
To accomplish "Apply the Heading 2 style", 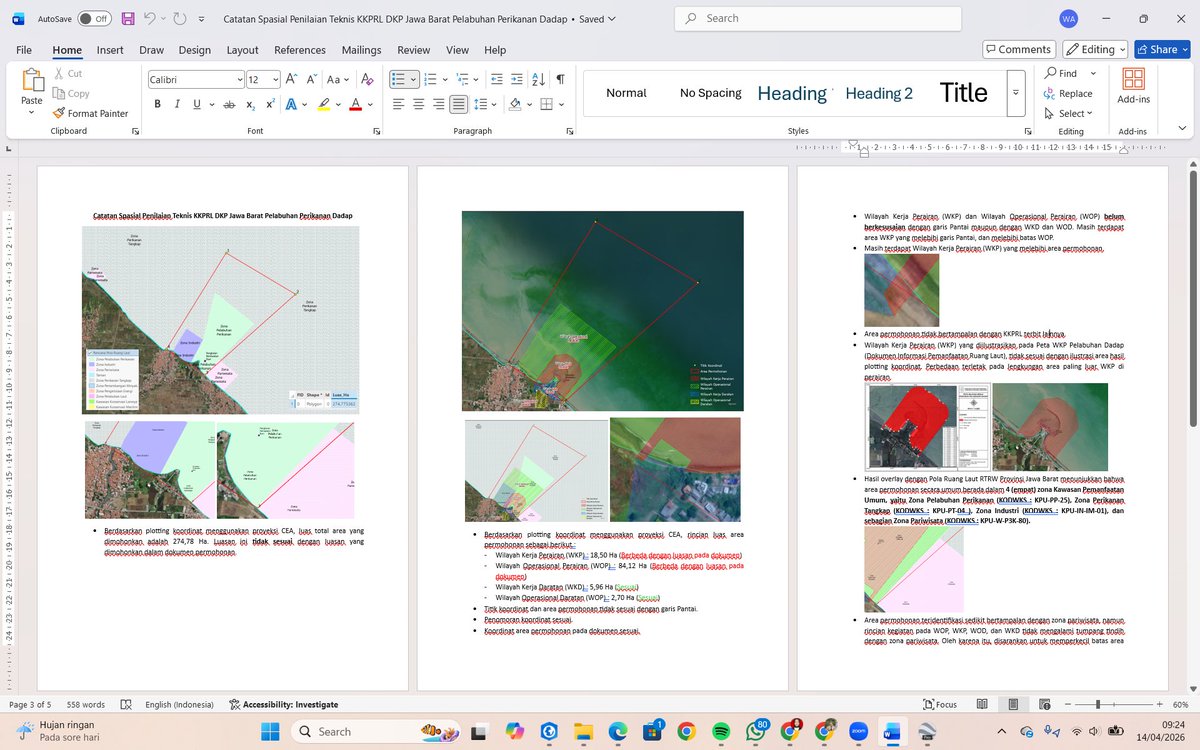I will [879, 93].
